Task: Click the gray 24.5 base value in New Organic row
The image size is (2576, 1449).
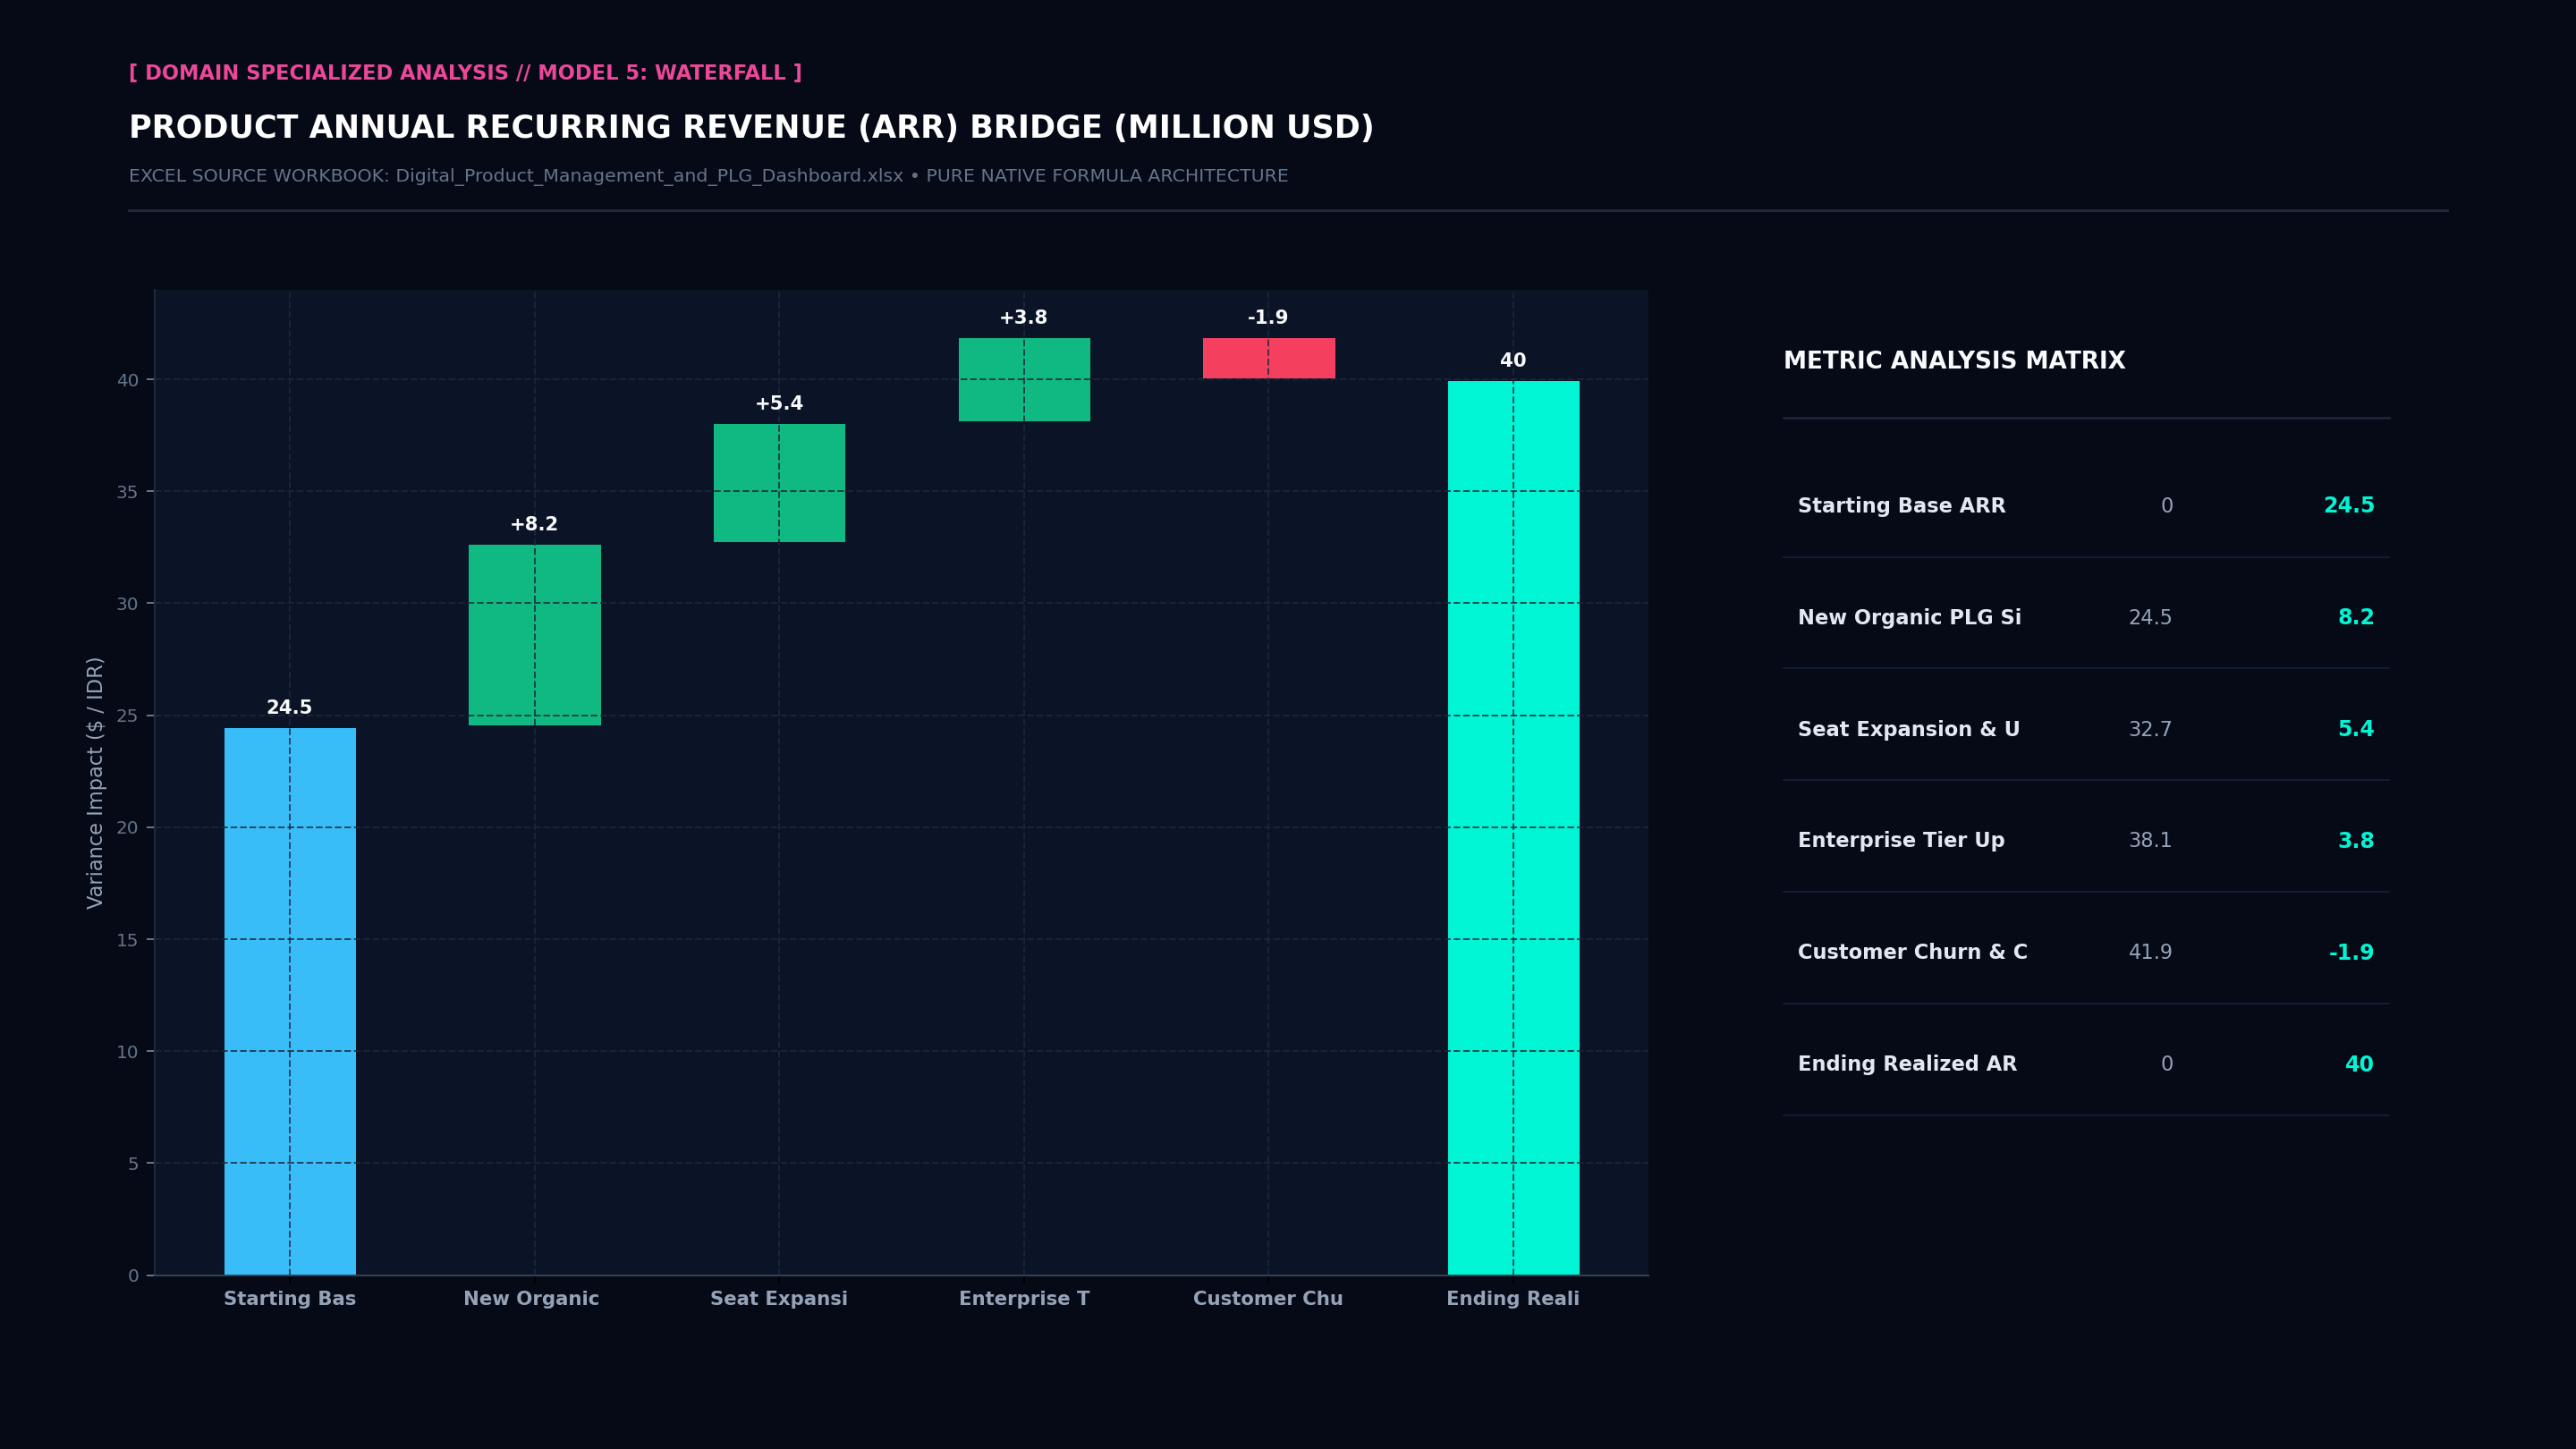Action: [2150, 618]
